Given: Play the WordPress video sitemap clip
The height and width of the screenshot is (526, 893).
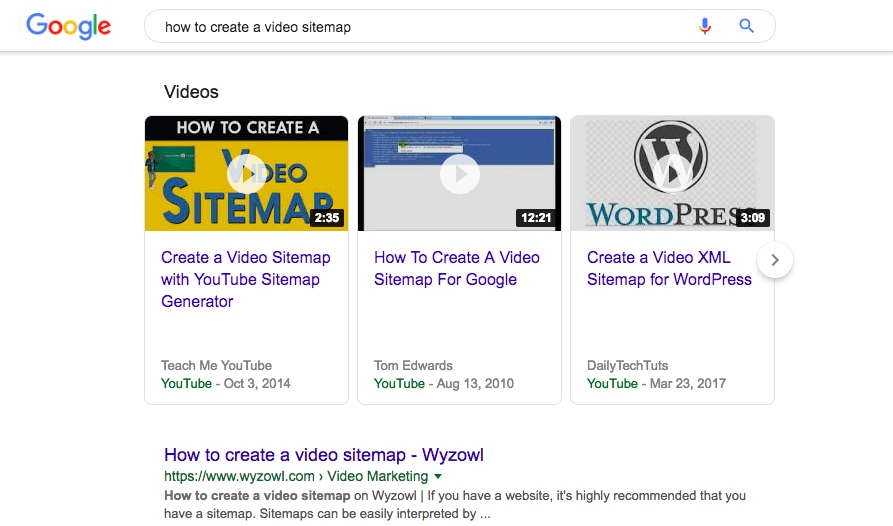Looking at the screenshot, I should click(672, 174).
